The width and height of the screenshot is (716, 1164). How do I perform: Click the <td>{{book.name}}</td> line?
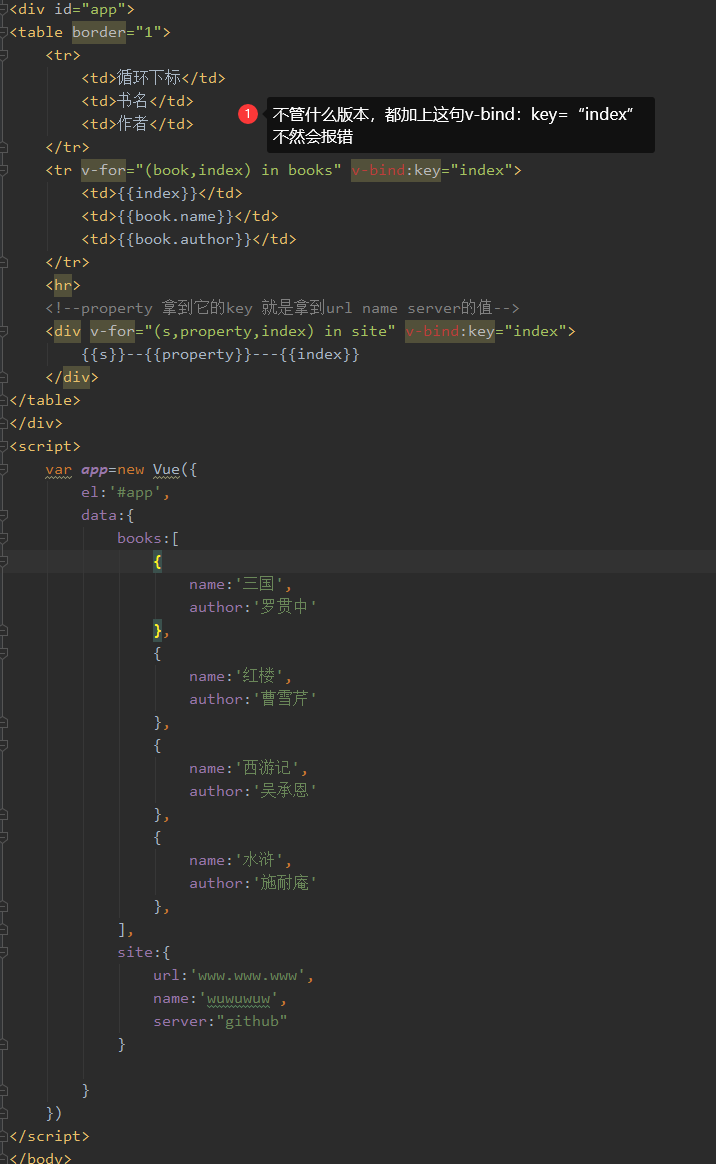[180, 216]
